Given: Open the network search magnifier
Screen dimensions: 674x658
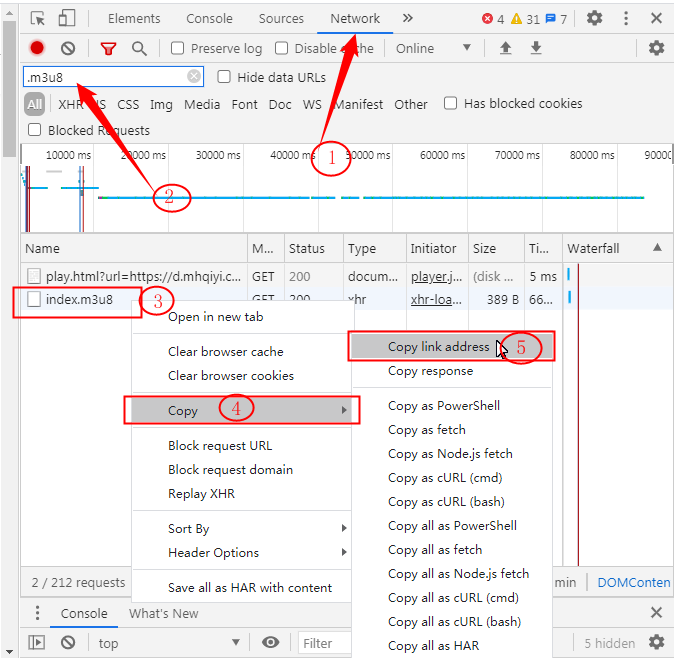Looking at the screenshot, I should click(x=140, y=48).
